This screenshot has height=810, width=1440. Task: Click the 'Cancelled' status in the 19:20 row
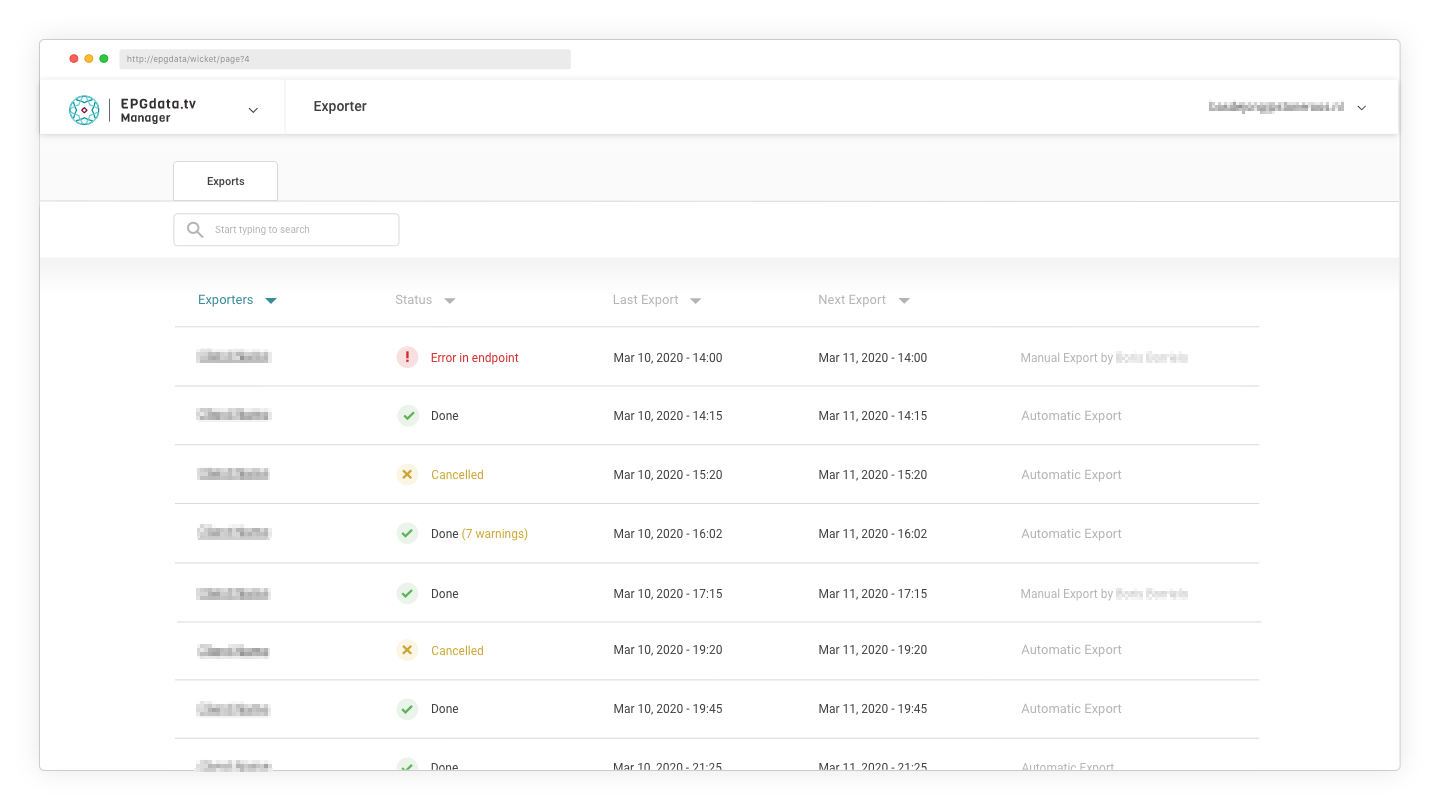pos(457,651)
